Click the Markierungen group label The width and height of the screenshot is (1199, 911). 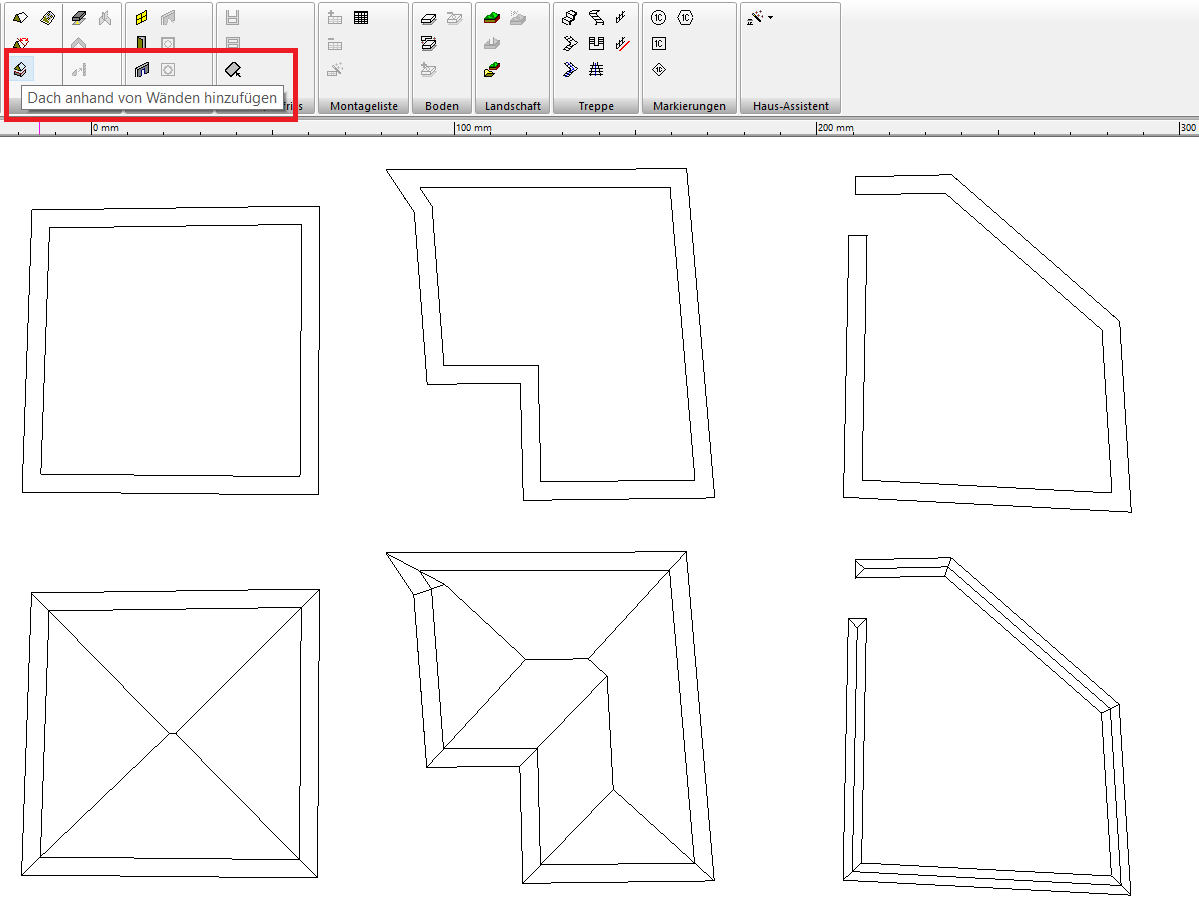point(689,106)
